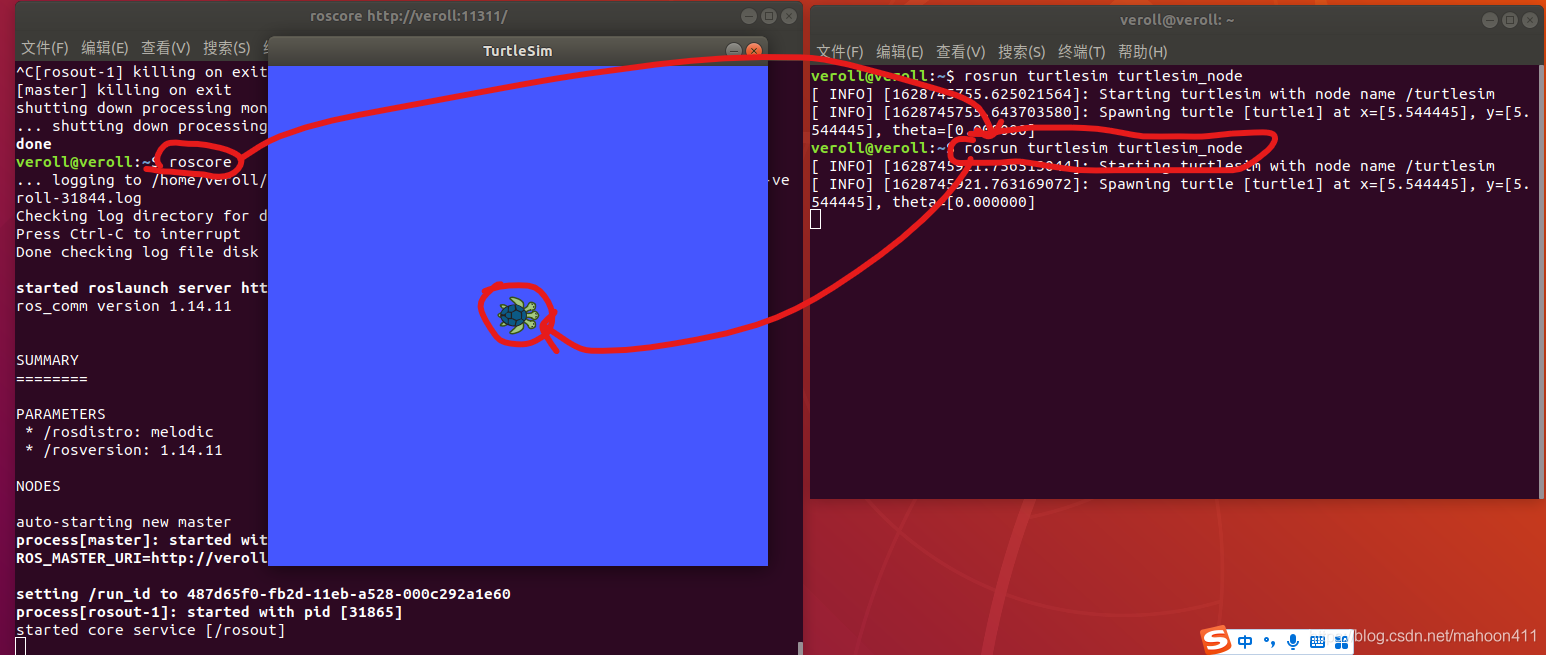Minimize the roscore terminal window

click(x=748, y=15)
